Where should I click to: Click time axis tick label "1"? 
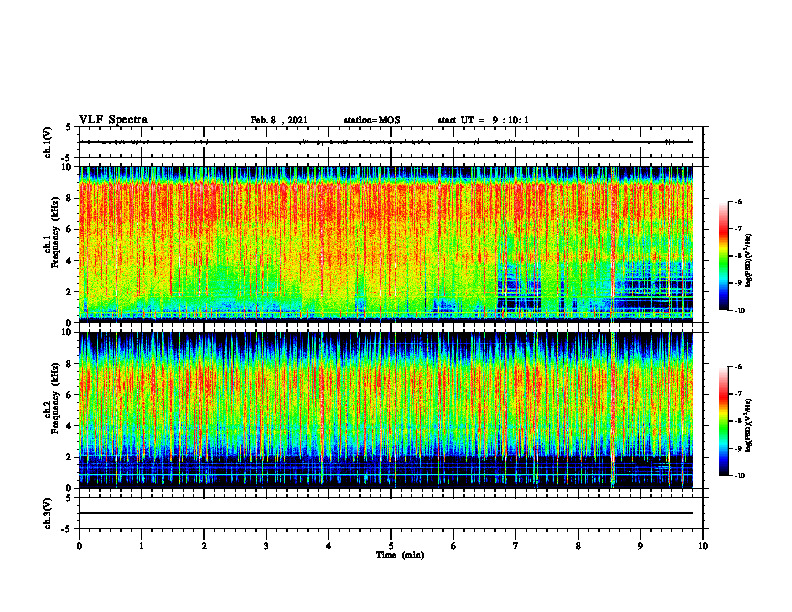pos(141,546)
